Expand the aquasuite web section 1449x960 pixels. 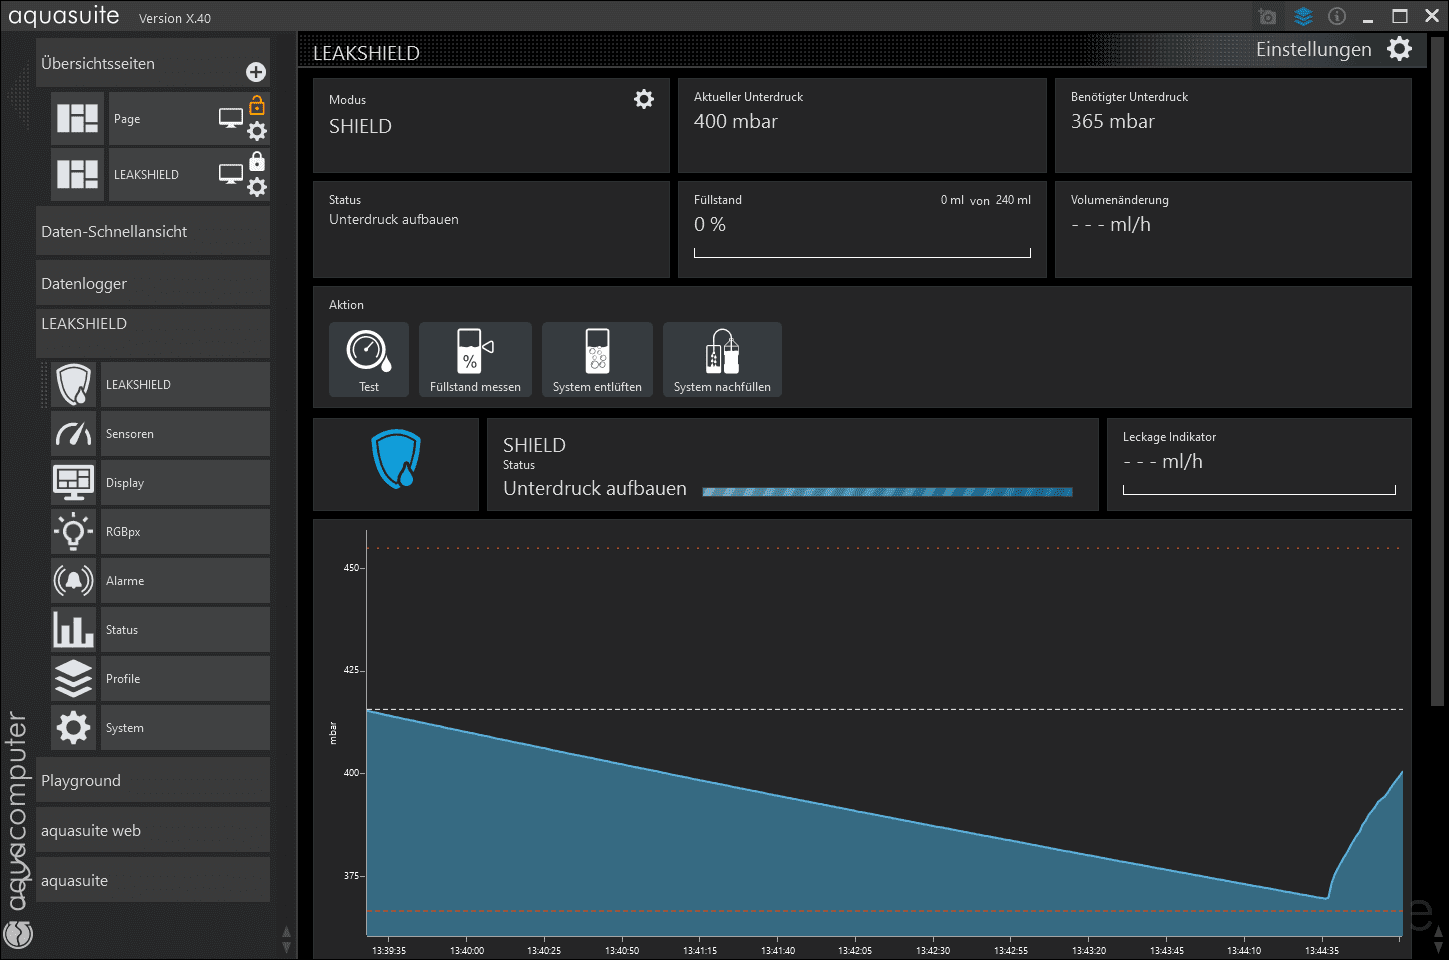click(x=153, y=830)
